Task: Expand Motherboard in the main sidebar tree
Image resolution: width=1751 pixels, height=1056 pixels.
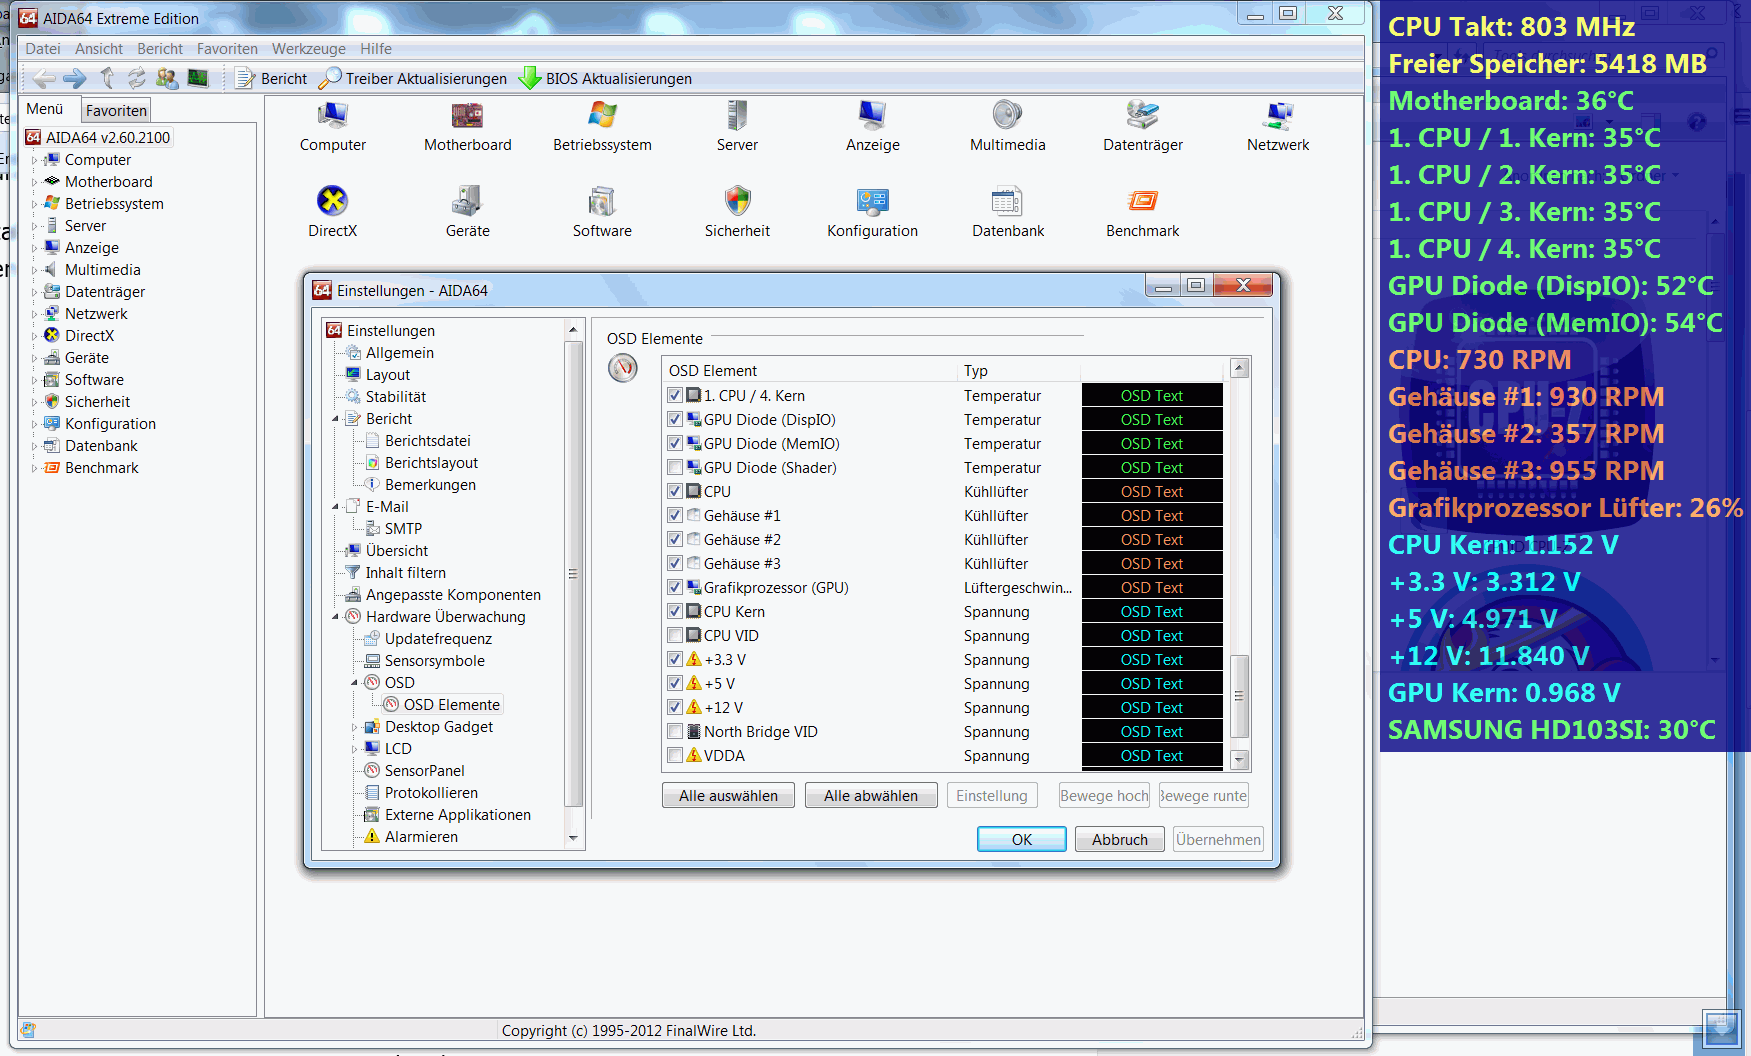Action: pos(34,182)
